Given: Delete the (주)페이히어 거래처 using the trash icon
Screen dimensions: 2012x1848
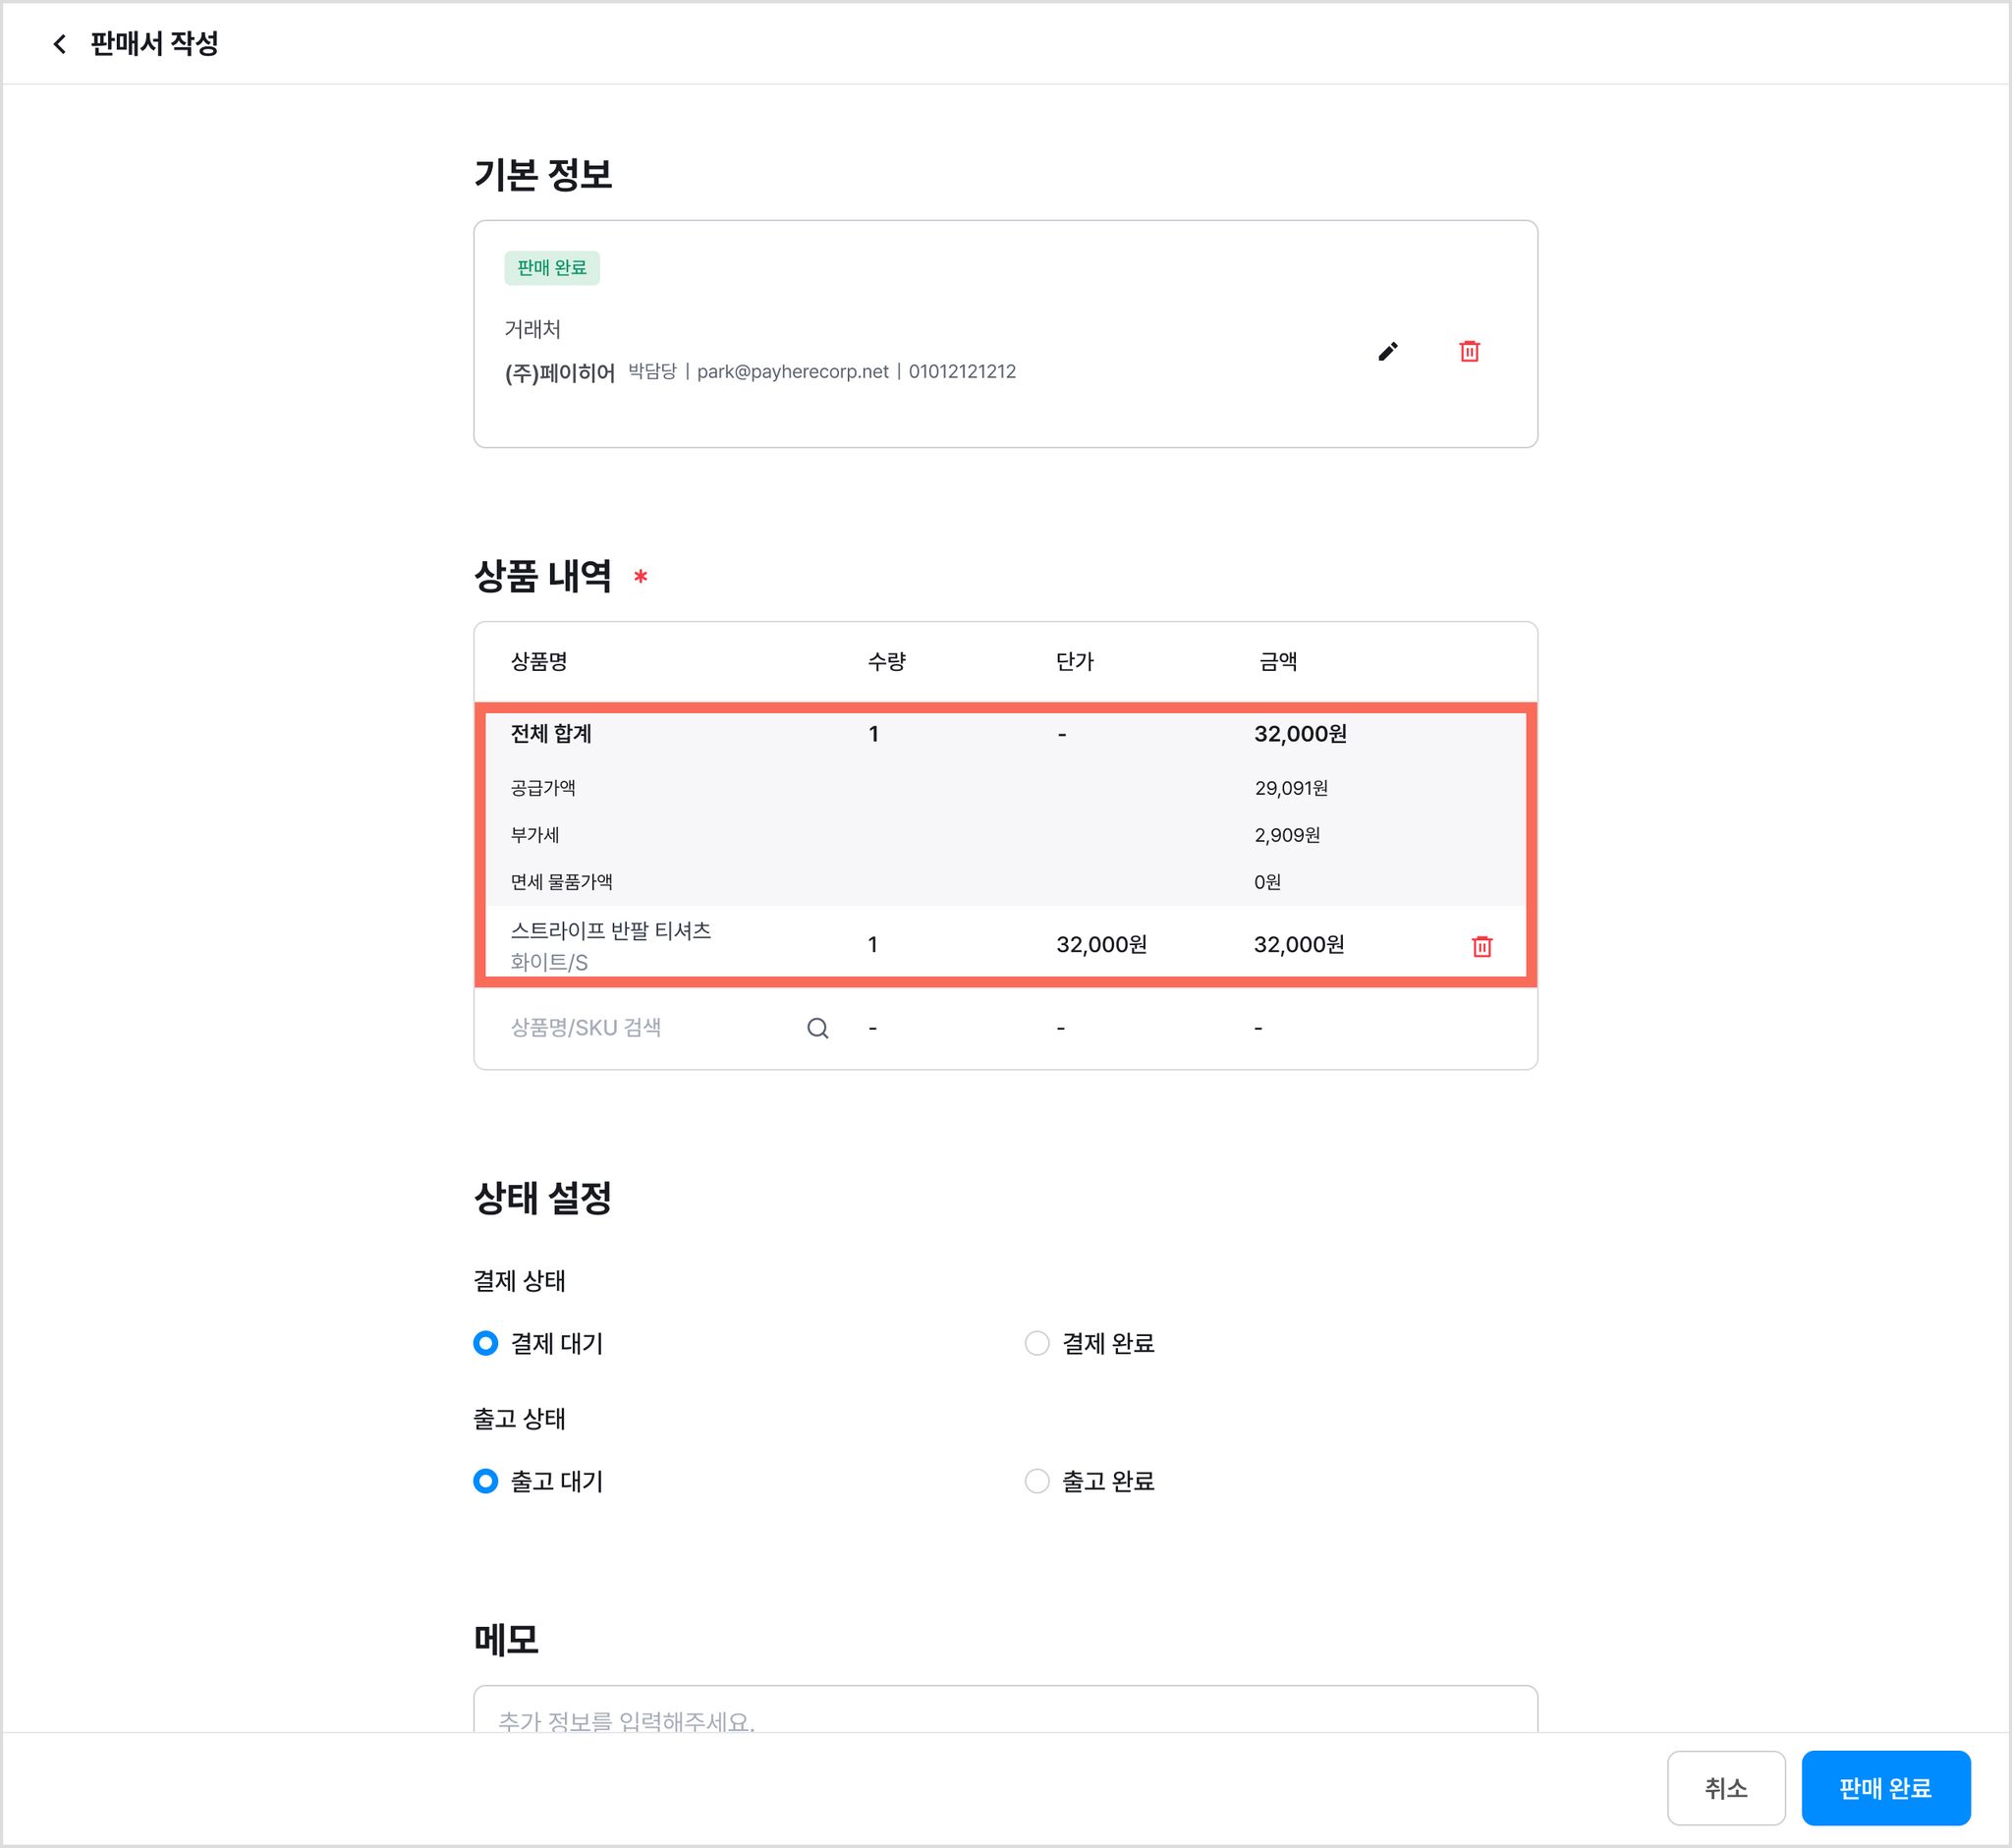Looking at the screenshot, I should 1469,351.
